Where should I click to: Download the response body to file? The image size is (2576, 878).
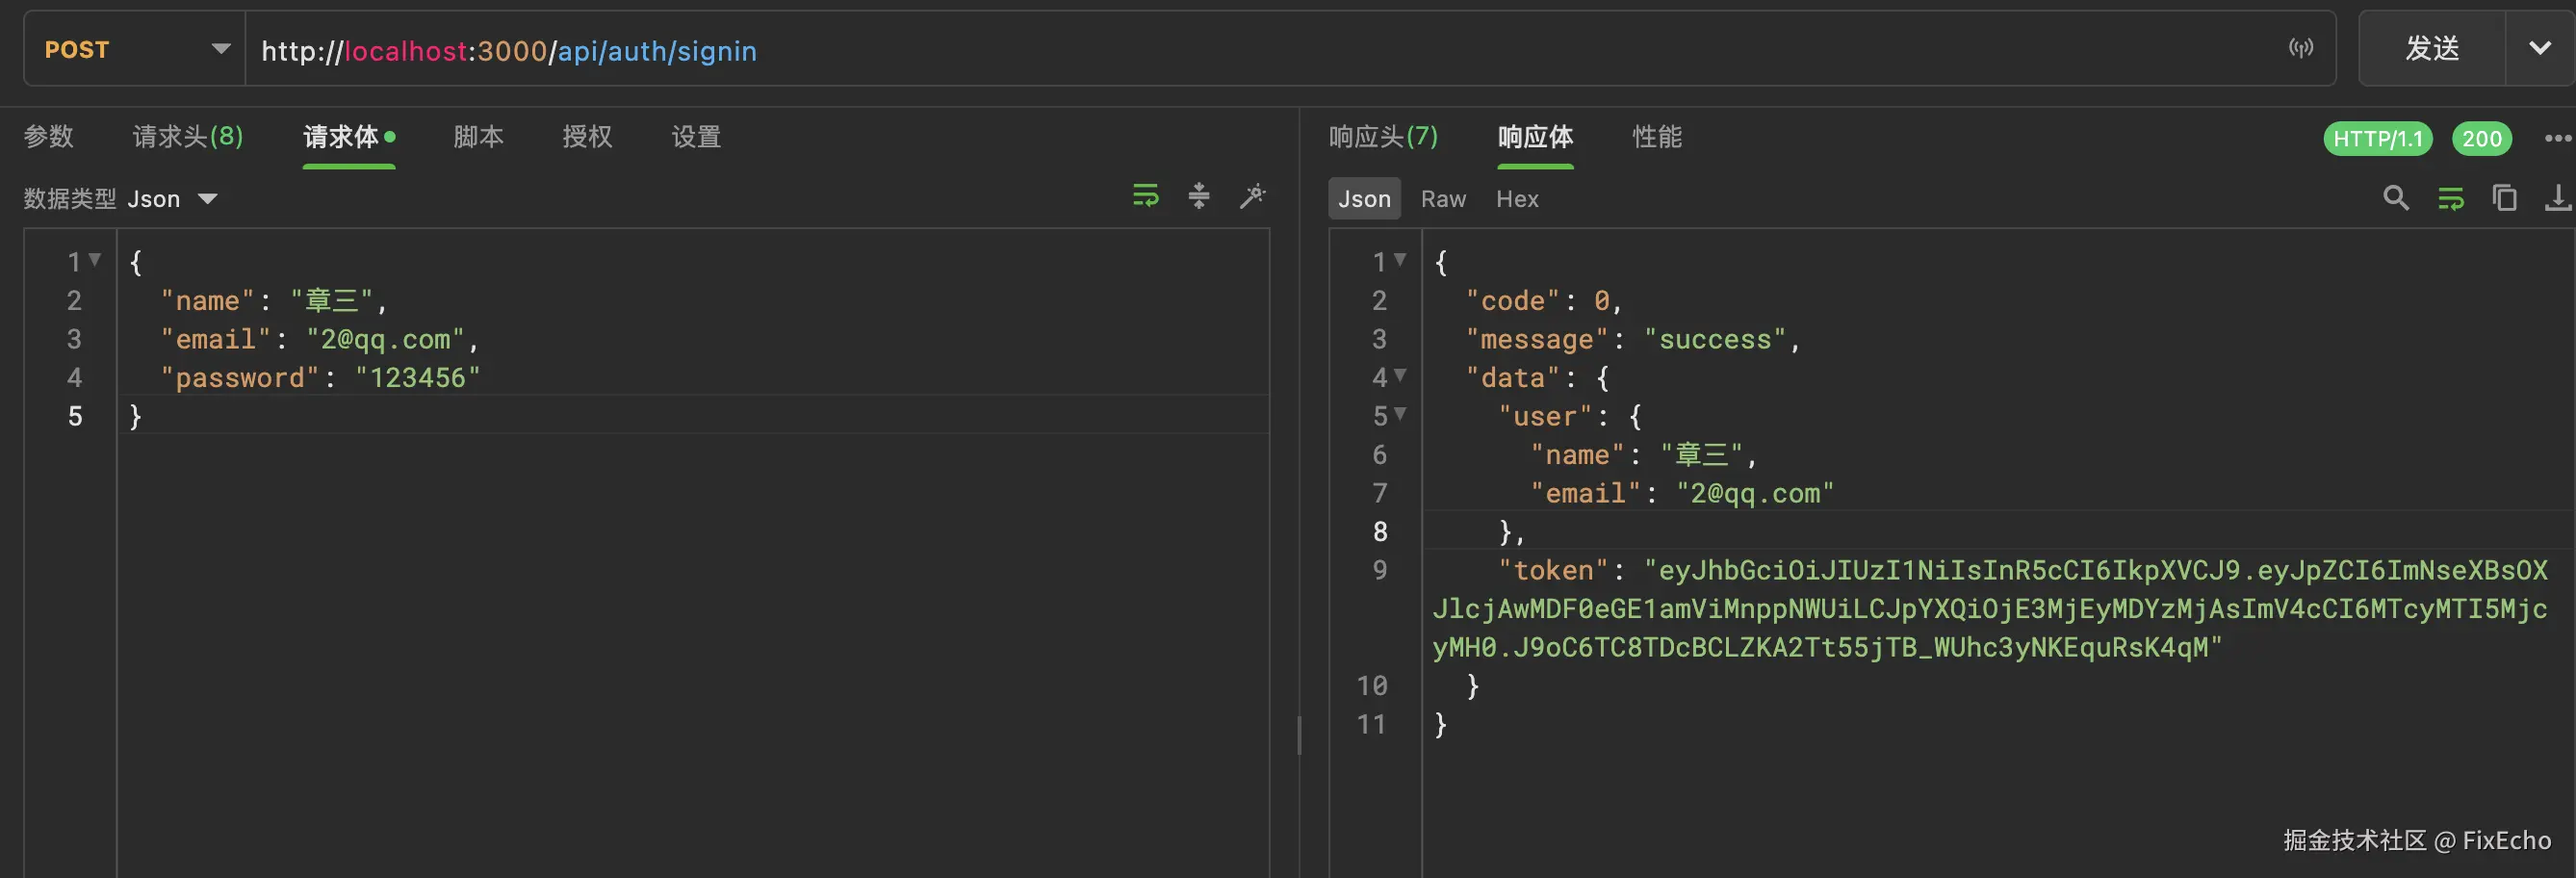click(2558, 198)
